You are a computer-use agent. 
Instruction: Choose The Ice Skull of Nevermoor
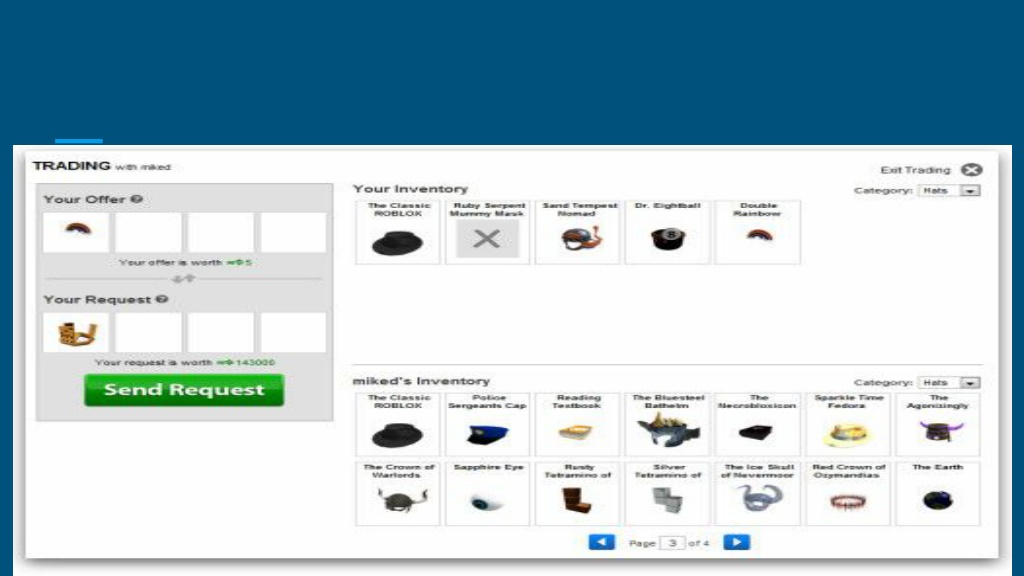758,494
